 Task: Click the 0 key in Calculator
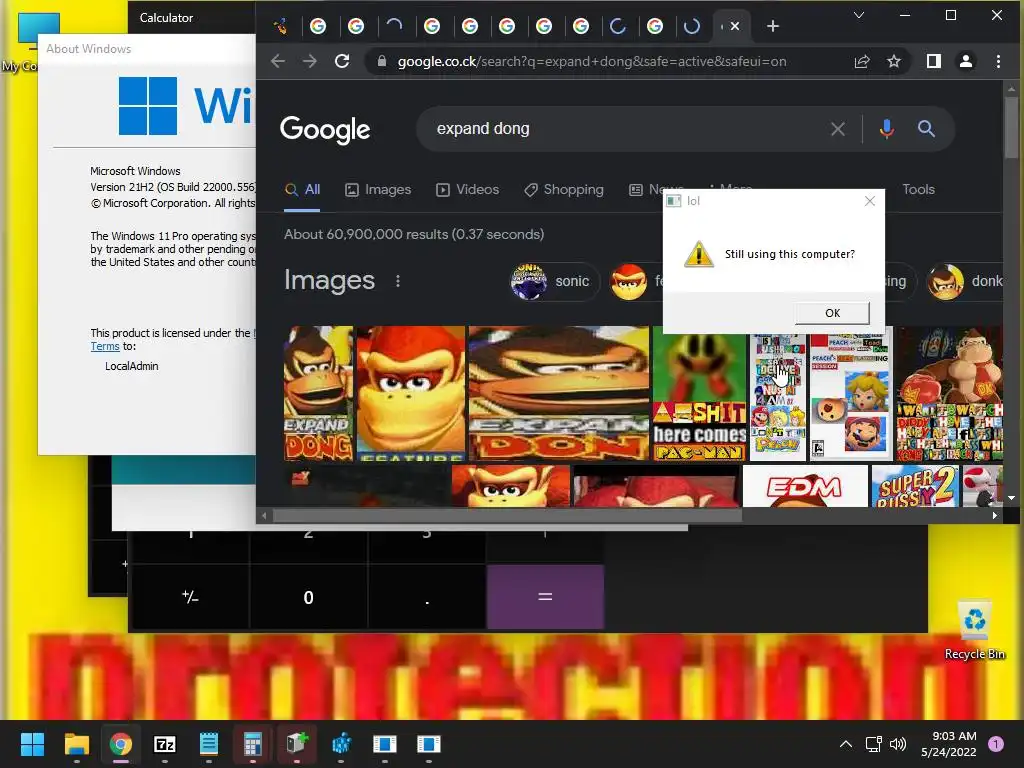click(x=308, y=597)
